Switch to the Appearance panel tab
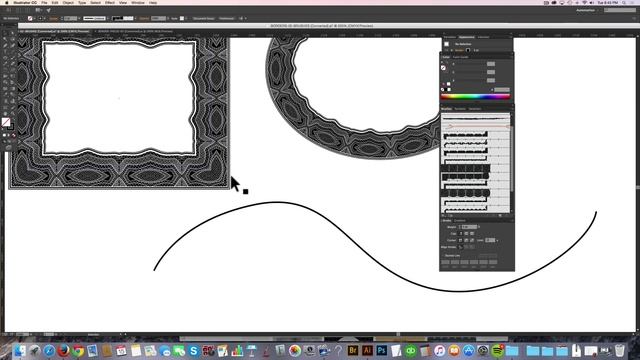 pyautogui.click(x=467, y=37)
